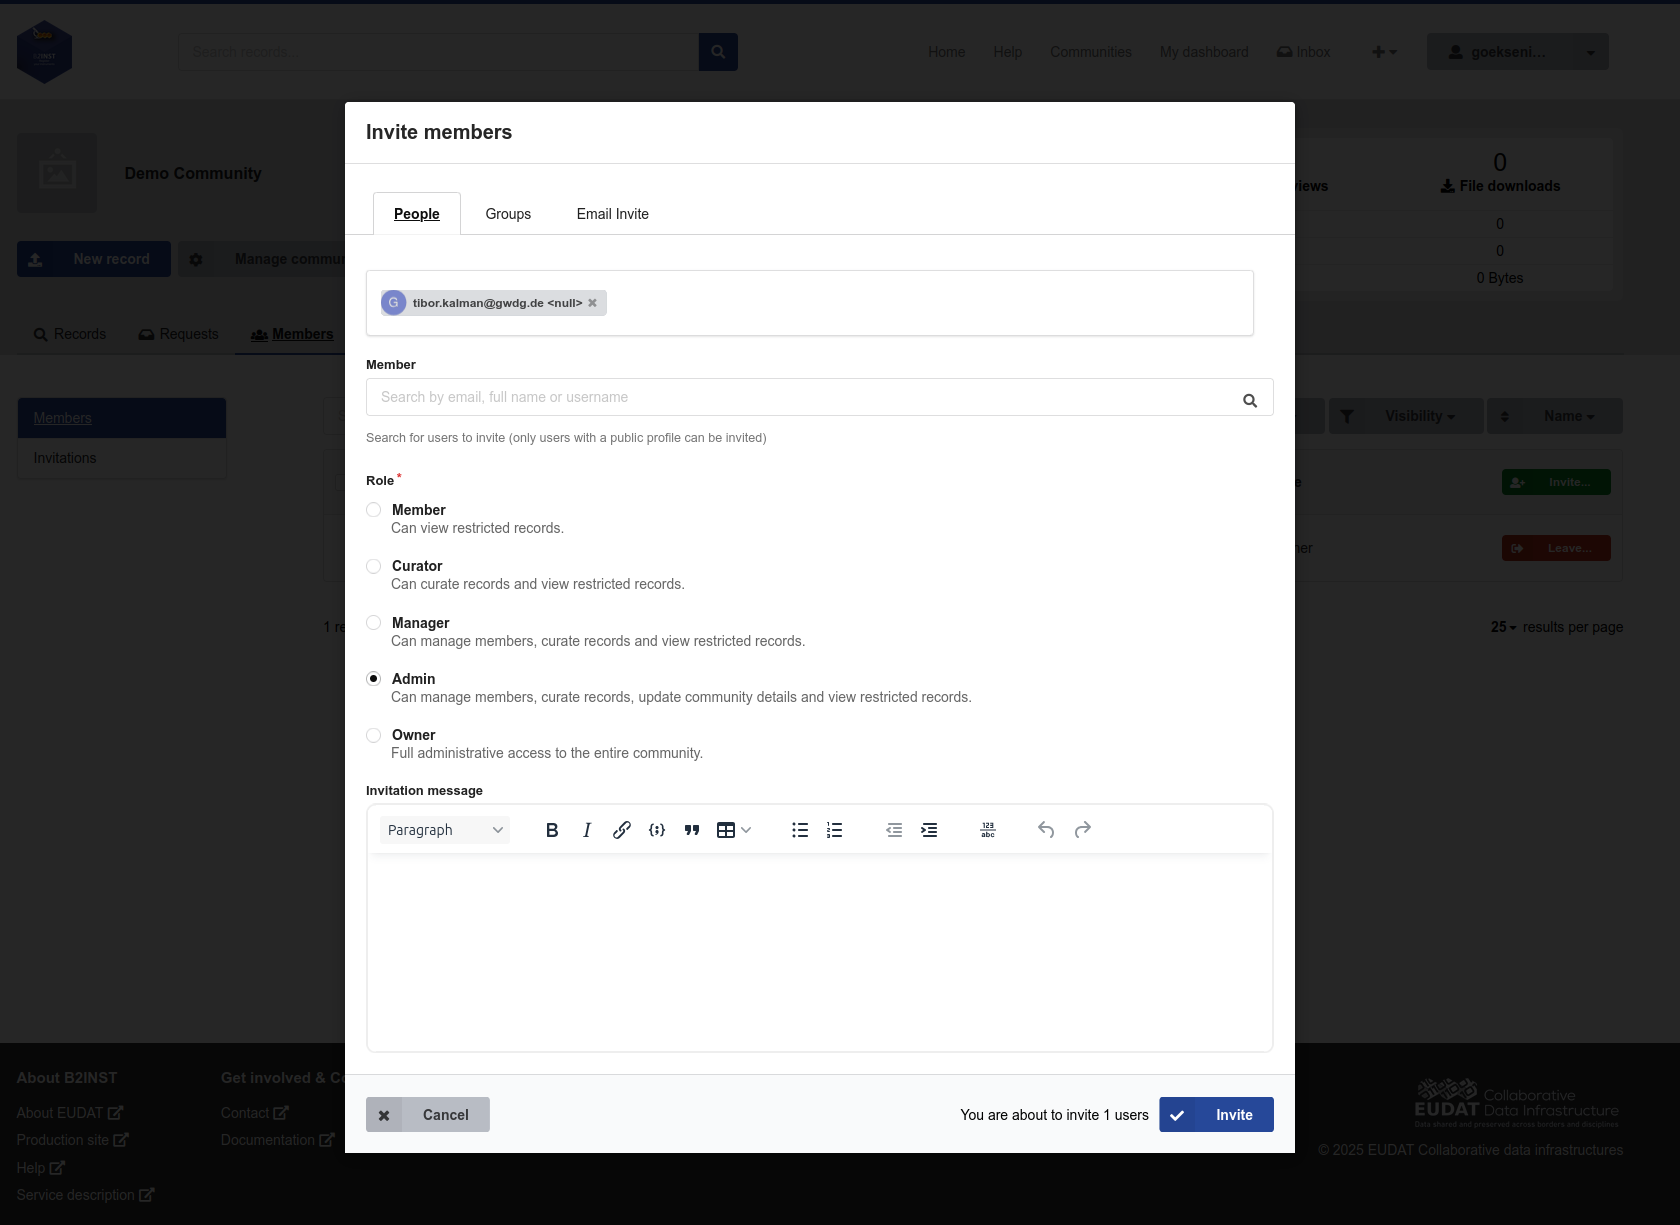
Task: Click the header search records button
Action: click(718, 52)
